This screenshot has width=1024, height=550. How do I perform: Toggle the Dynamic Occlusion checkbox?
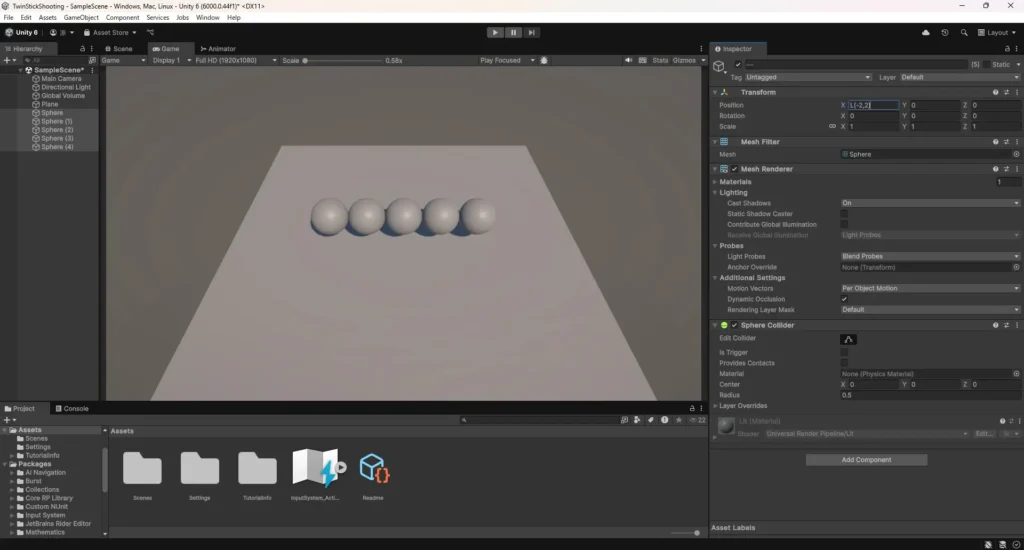844,299
